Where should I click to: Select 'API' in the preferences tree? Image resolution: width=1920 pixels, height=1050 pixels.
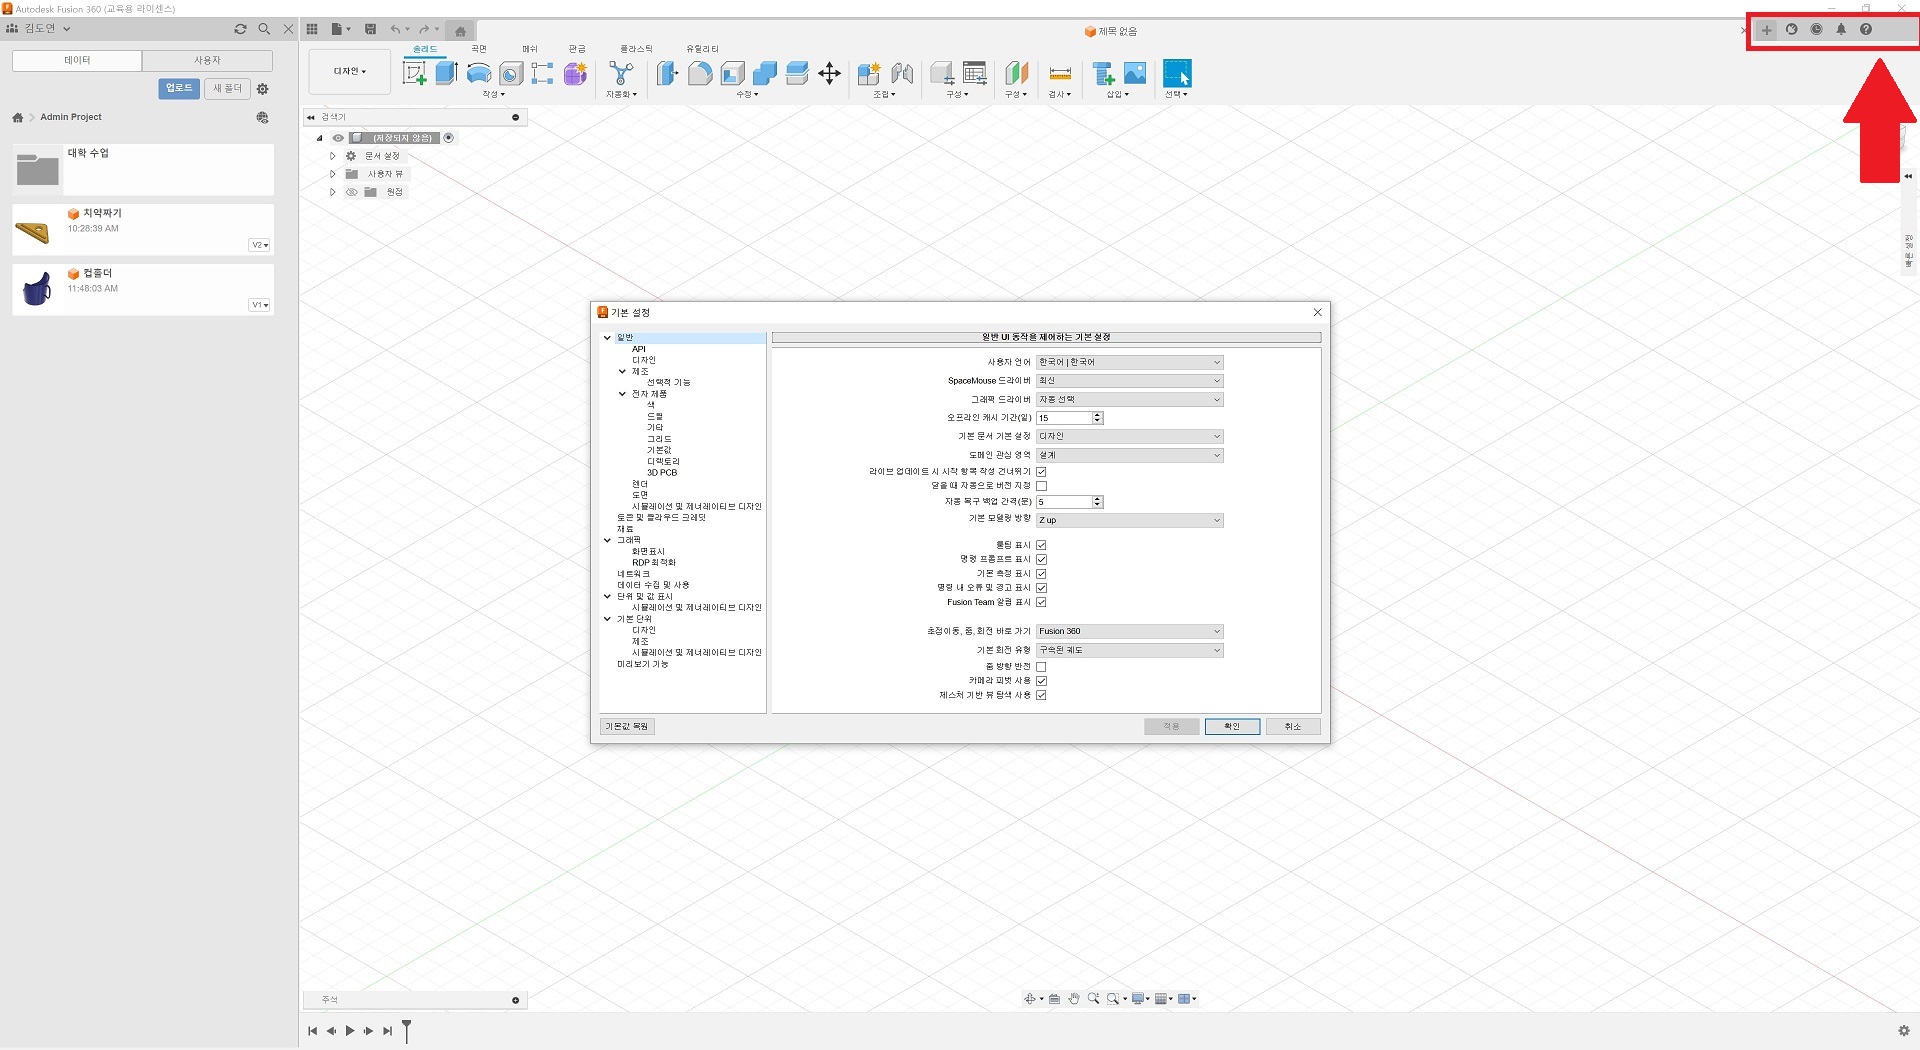click(x=639, y=349)
